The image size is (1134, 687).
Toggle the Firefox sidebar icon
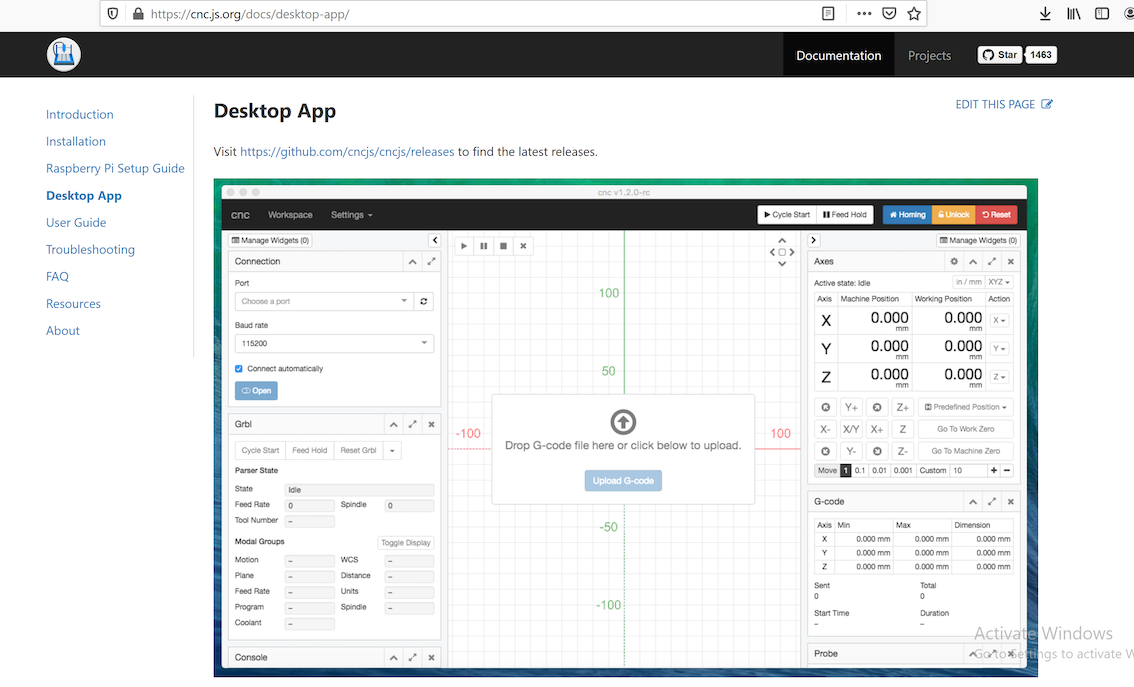tap(1101, 14)
